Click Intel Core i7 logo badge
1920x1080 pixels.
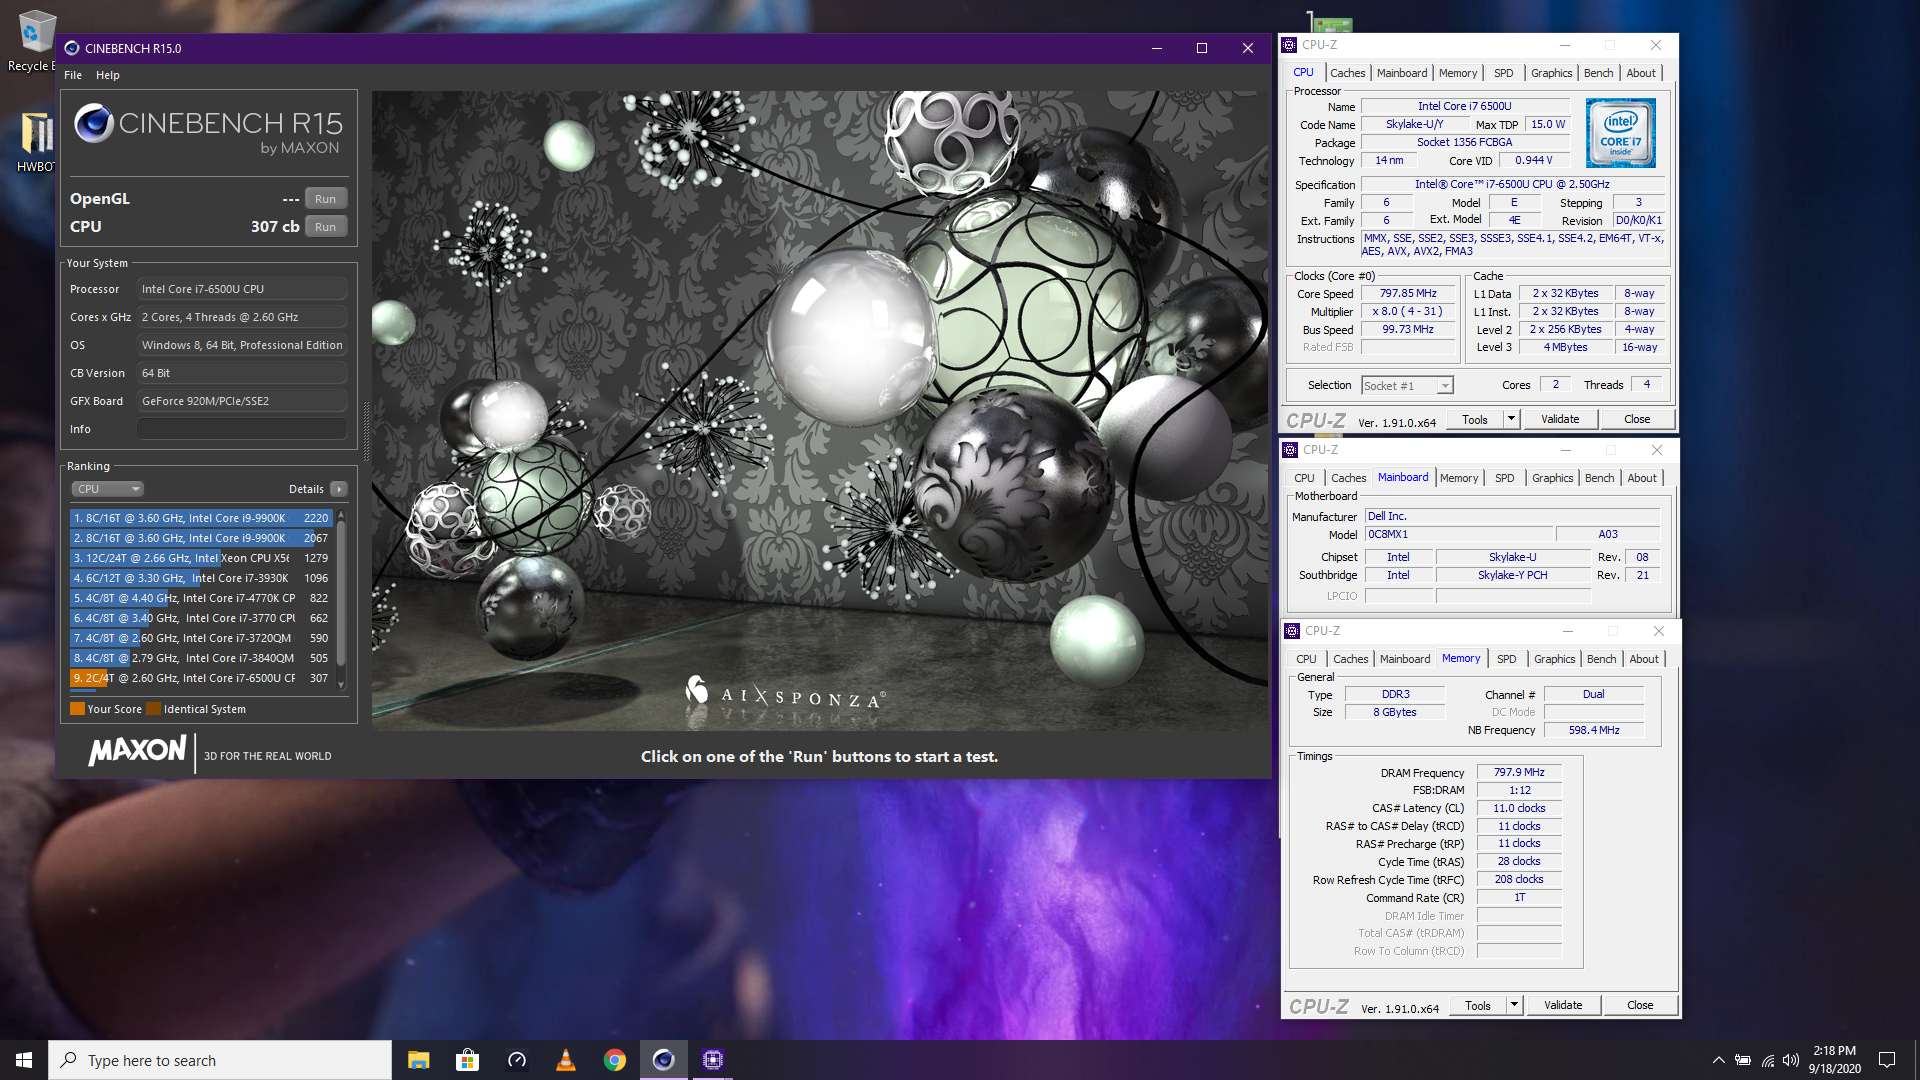[1621, 133]
